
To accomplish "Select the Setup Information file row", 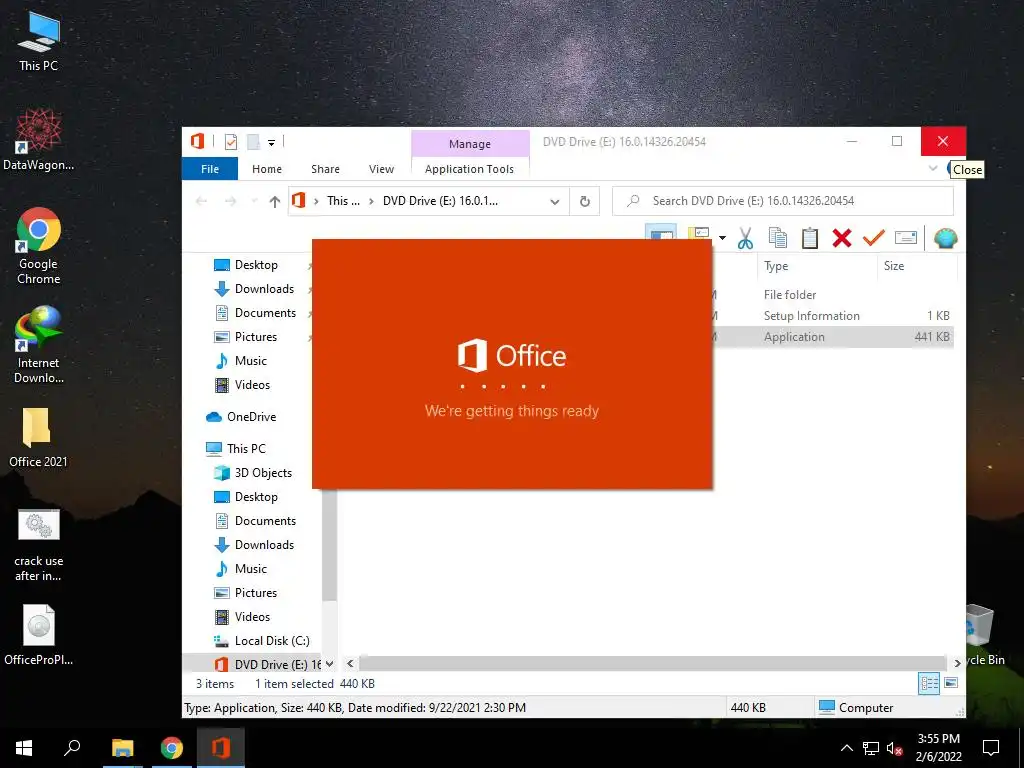I will point(811,315).
